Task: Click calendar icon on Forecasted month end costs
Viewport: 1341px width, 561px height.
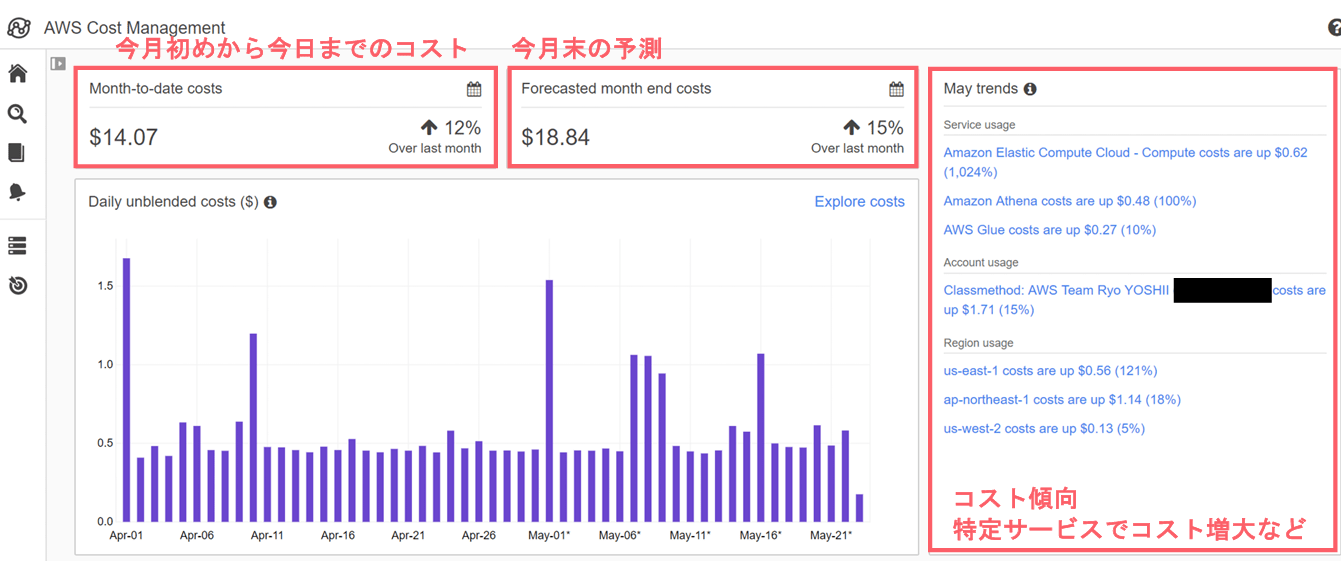Action: pos(896,89)
